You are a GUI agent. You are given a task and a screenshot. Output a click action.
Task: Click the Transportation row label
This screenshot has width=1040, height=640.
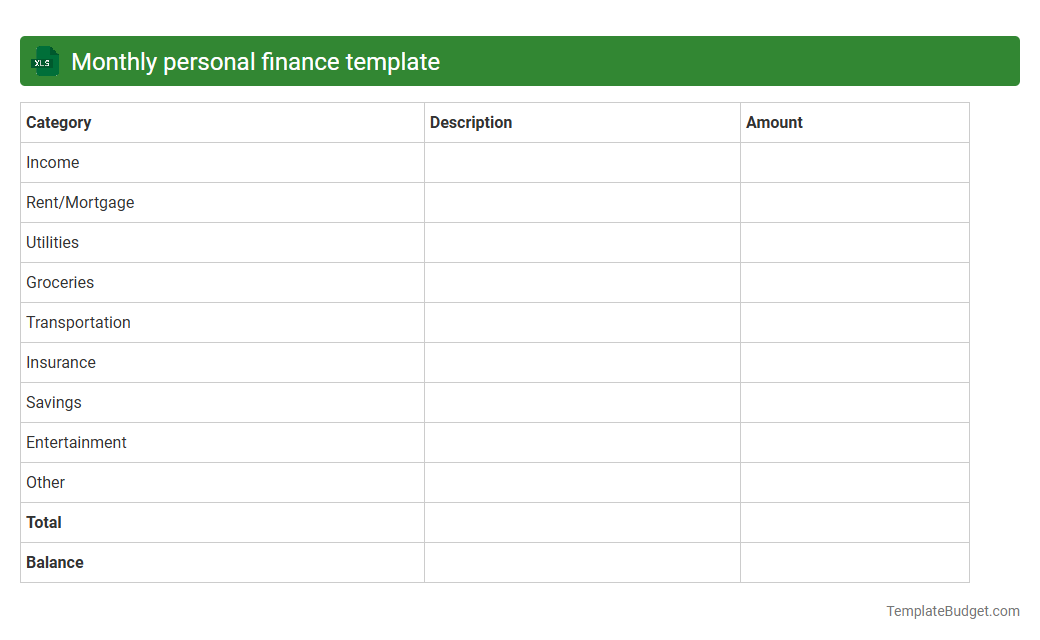tap(78, 322)
